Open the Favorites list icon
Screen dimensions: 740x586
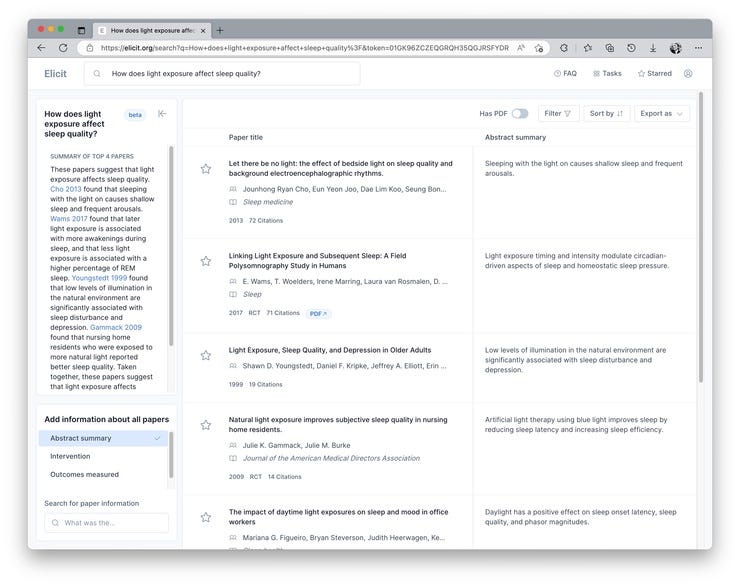[x=588, y=48]
